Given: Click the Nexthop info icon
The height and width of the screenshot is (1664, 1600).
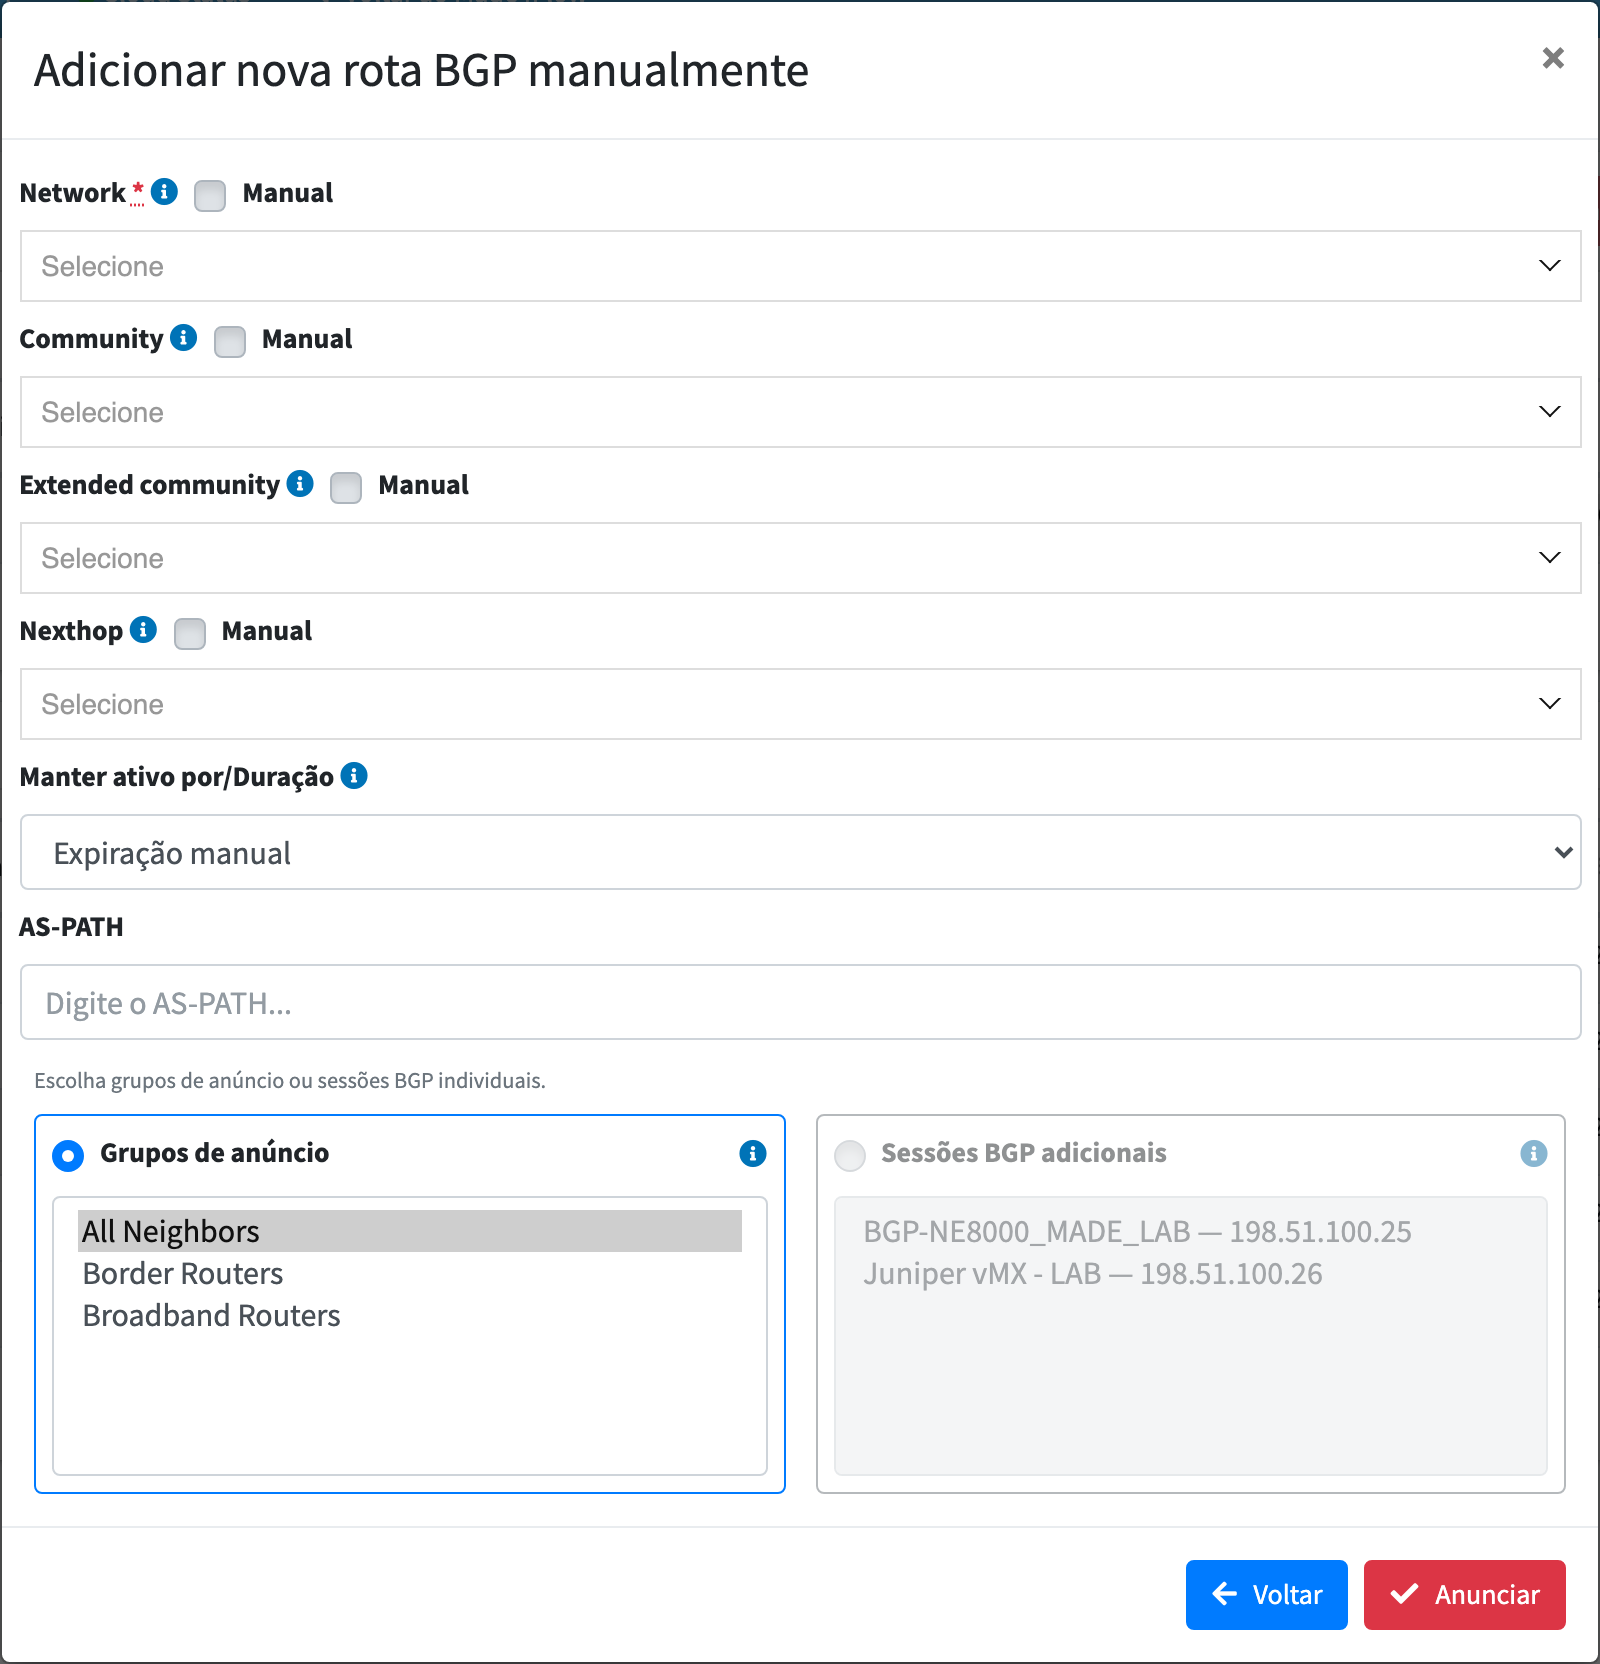Looking at the screenshot, I should click(144, 629).
